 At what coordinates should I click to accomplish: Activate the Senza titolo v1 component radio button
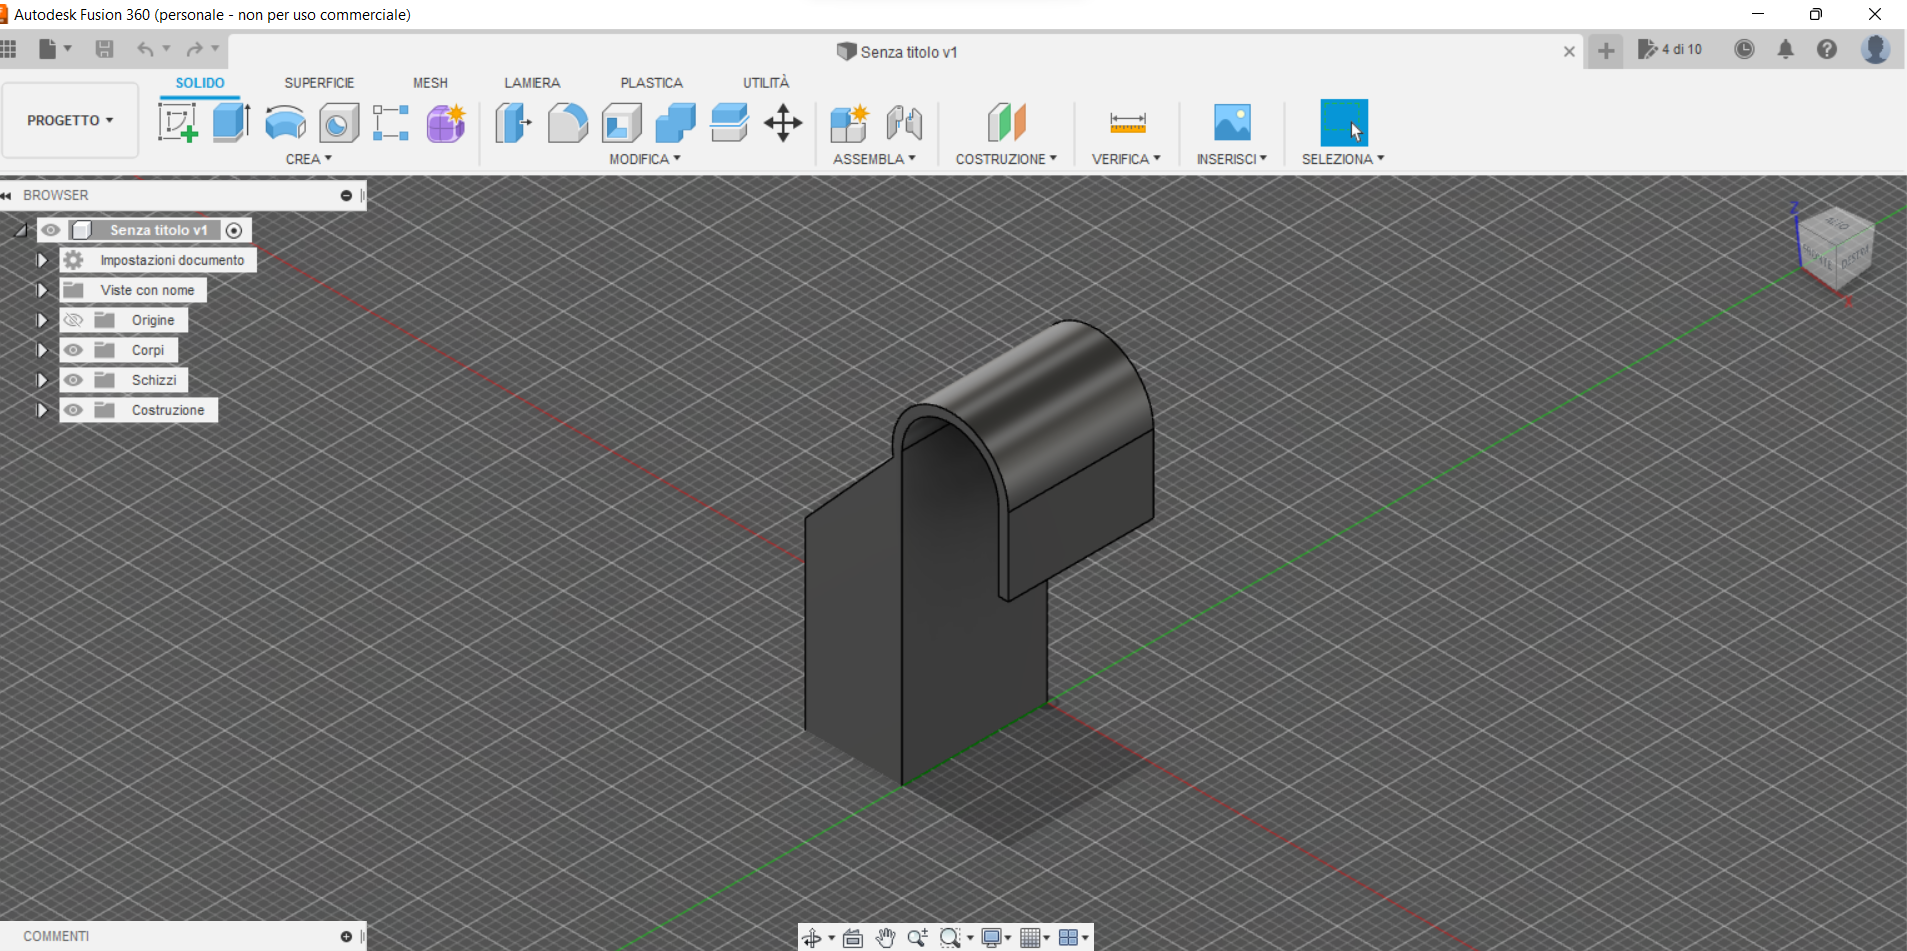(234, 230)
